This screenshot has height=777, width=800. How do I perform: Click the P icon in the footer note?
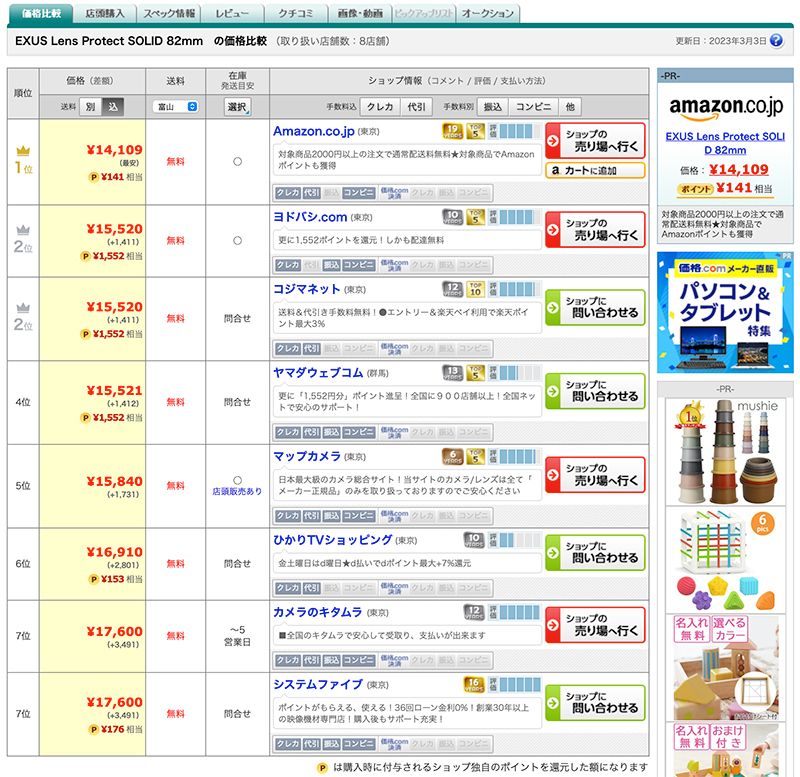(322, 767)
